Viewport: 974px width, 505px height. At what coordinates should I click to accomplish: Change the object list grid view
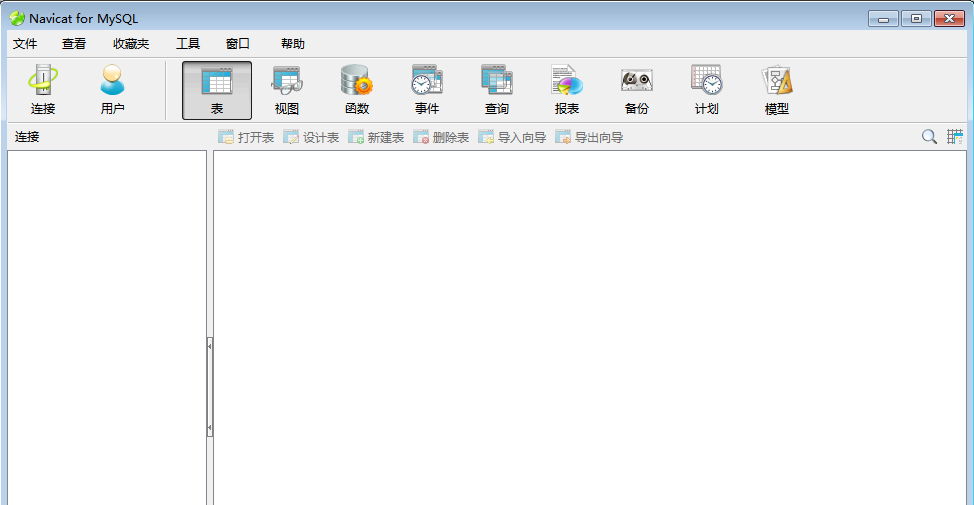pyautogui.click(x=955, y=137)
